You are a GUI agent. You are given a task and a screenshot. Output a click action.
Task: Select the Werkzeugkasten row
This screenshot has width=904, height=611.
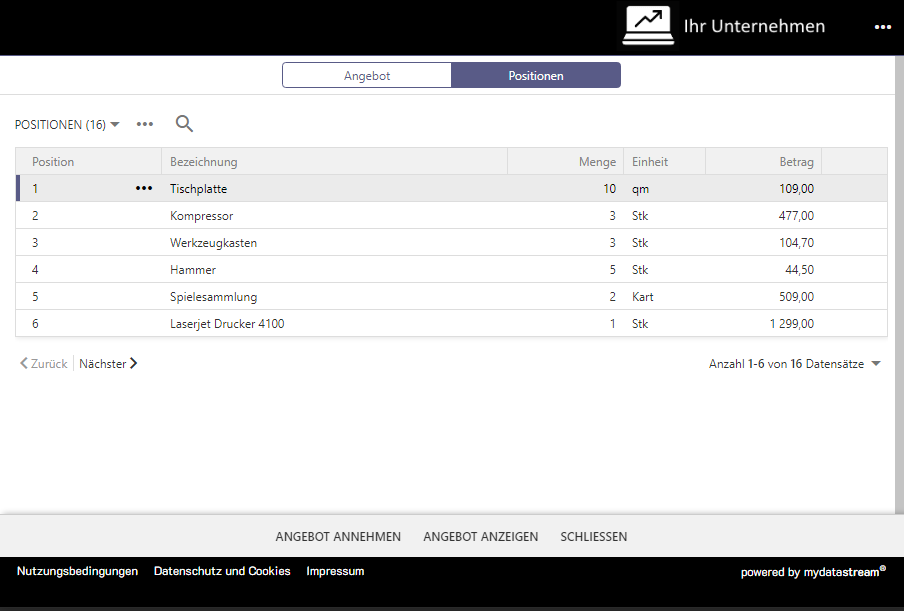451,243
